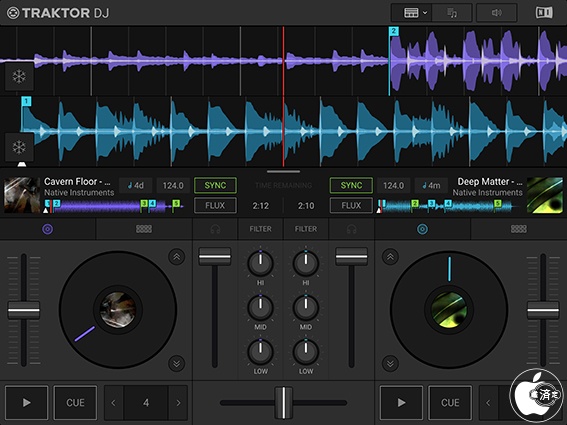Image resolution: width=567 pixels, height=425 pixels.
Task: Click cue marker 2 on purple waveform
Action: coord(394,31)
